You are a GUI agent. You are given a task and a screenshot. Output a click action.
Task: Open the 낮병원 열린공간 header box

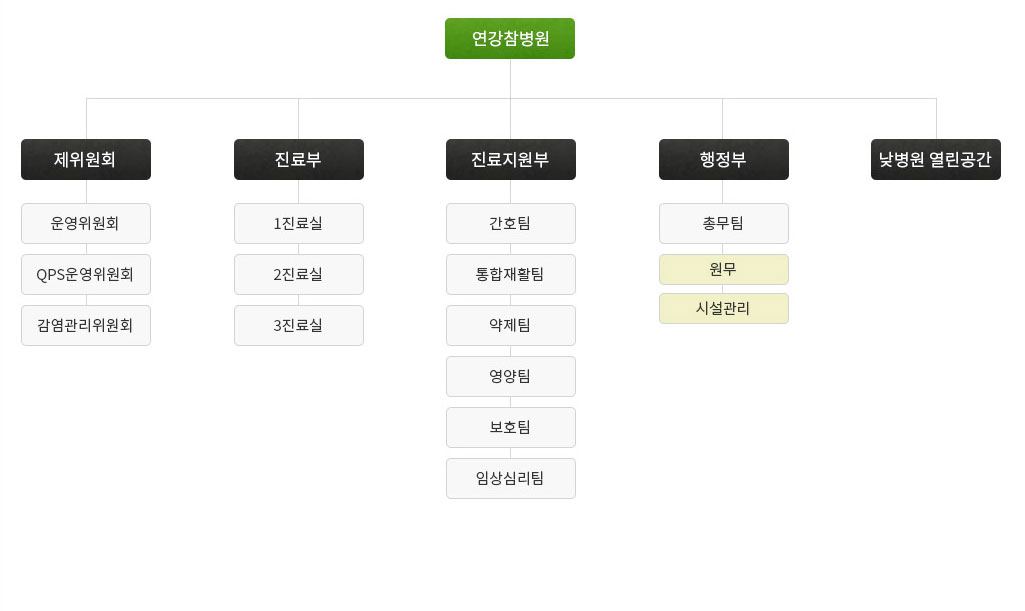click(935, 159)
